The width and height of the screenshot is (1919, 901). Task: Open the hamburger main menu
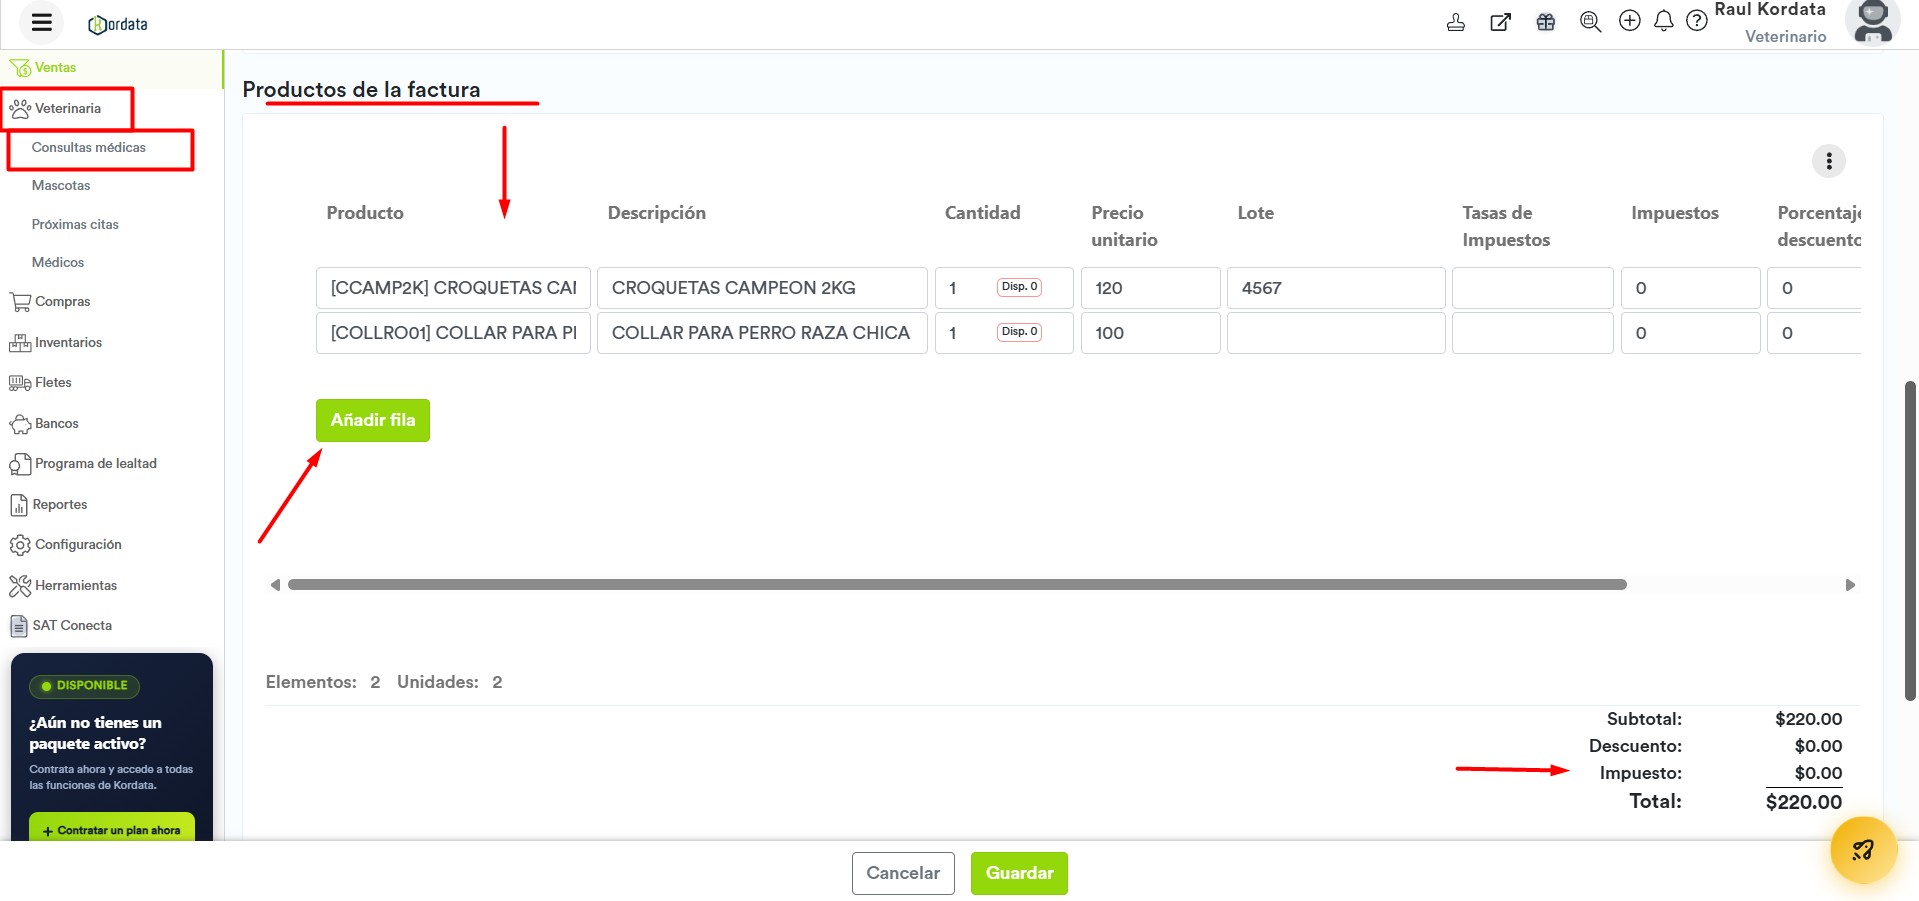click(41, 22)
